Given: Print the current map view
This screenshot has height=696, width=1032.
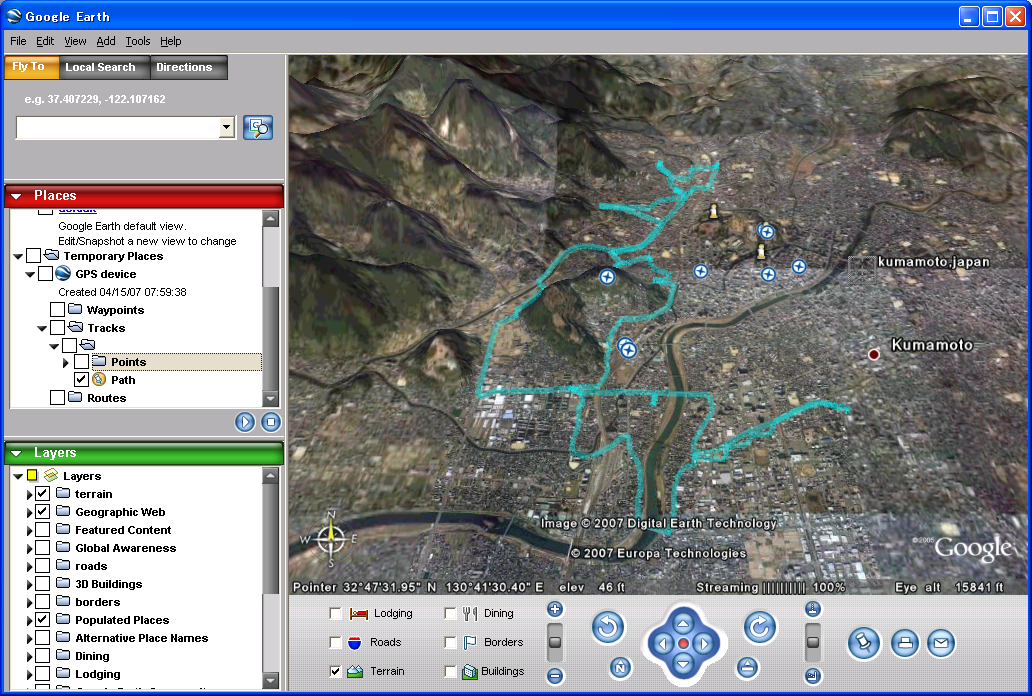Looking at the screenshot, I should [x=904, y=644].
